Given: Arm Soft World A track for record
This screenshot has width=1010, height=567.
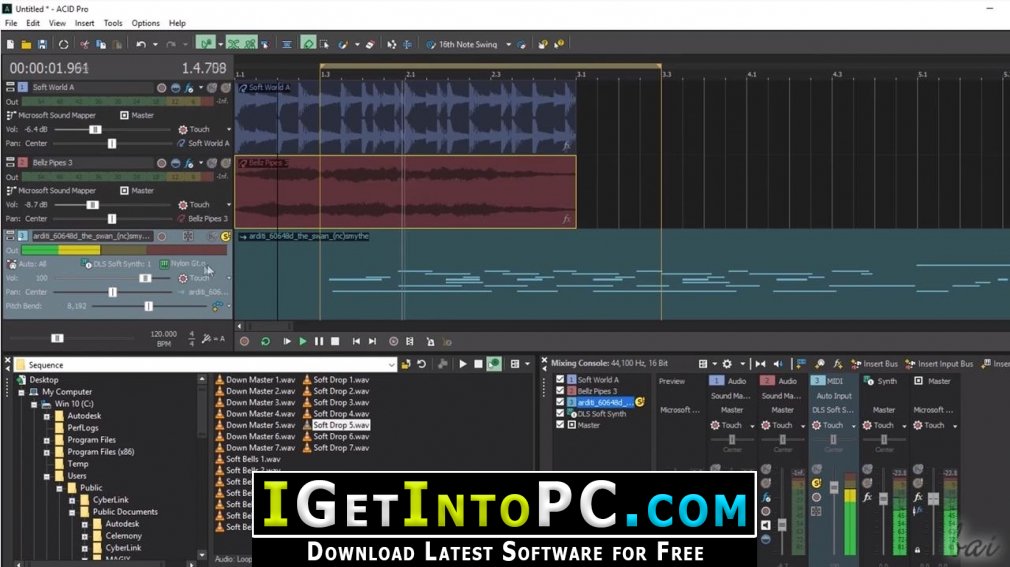Looking at the screenshot, I should tap(162, 88).
